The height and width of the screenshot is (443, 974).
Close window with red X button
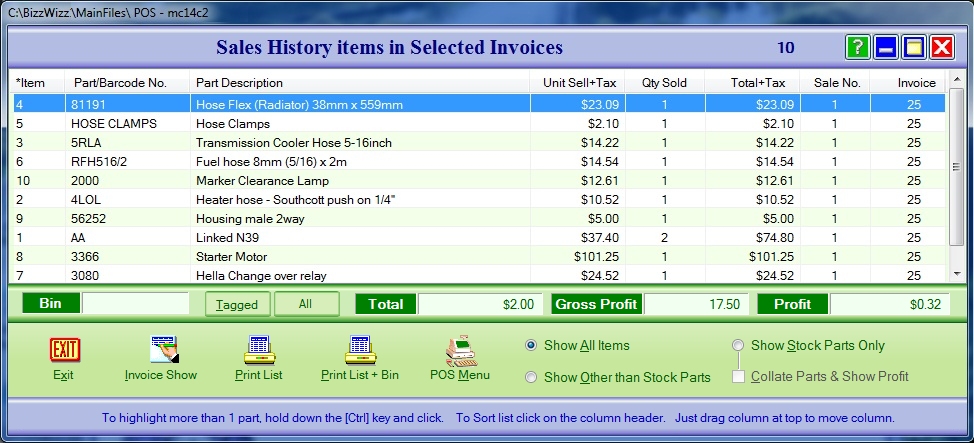coord(942,47)
